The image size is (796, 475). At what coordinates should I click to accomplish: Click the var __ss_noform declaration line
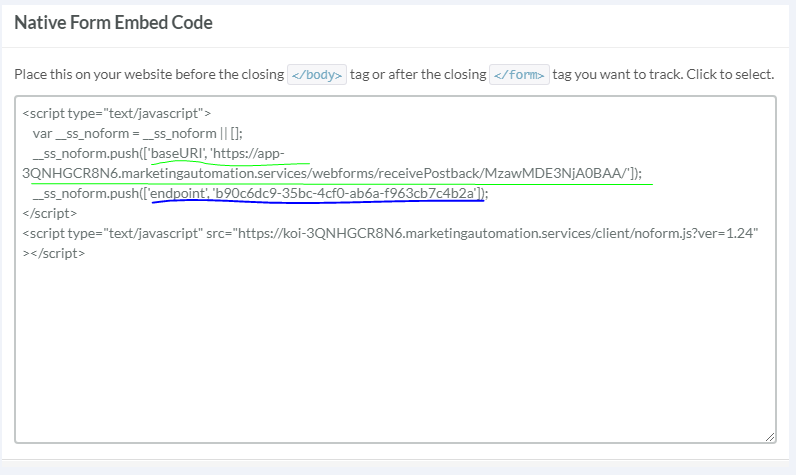(138, 134)
